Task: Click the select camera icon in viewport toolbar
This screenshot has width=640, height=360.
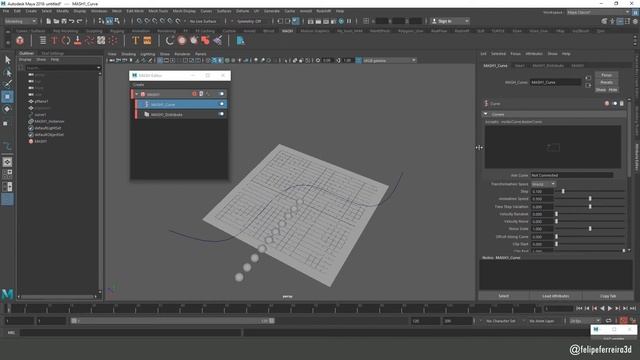Action: pos(111,60)
